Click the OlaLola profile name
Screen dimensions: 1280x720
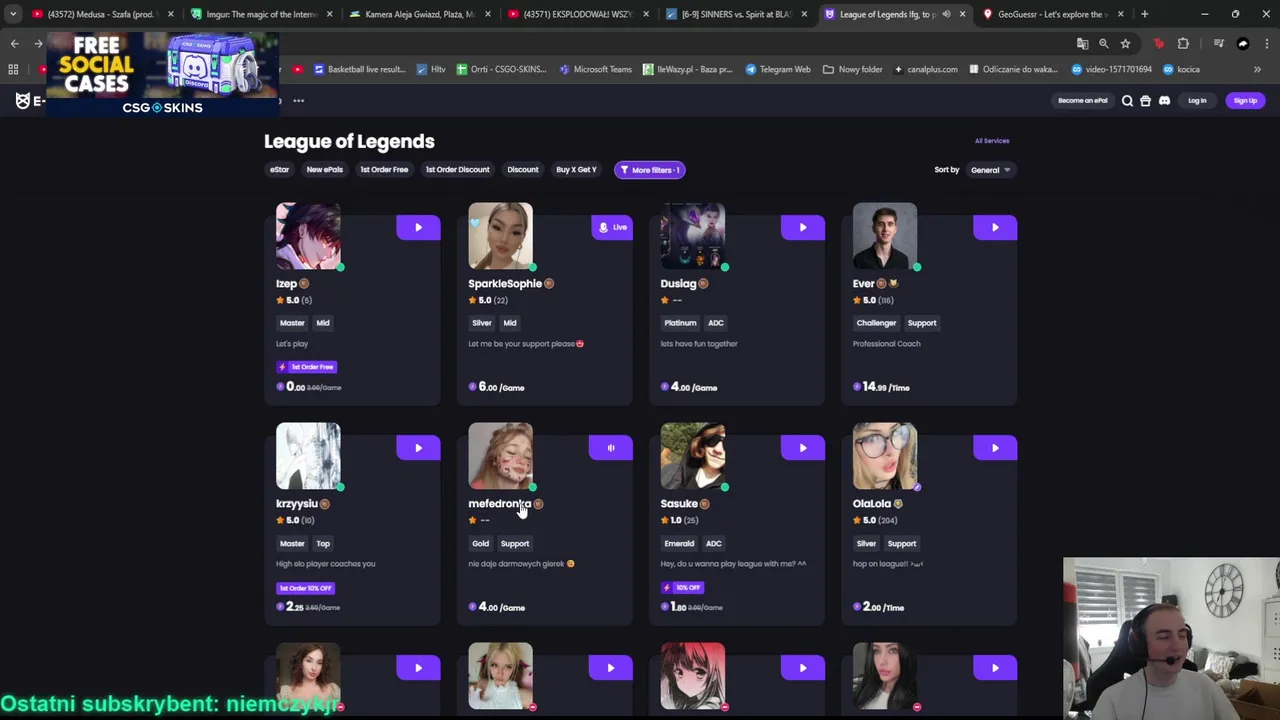coord(871,504)
